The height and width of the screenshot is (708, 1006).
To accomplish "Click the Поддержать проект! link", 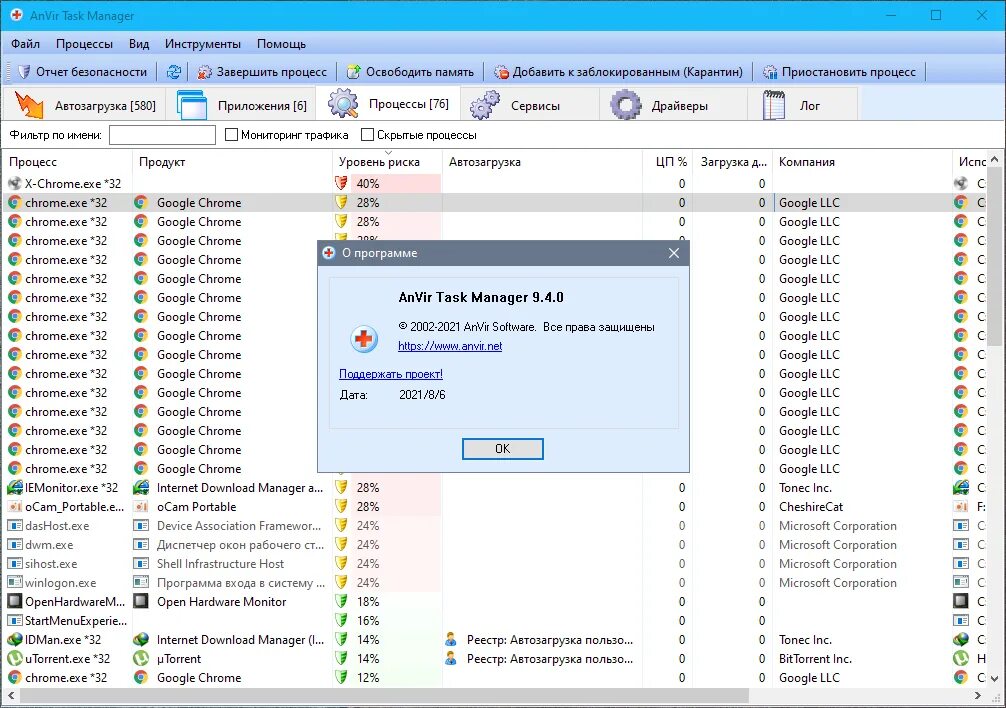I will [391, 374].
